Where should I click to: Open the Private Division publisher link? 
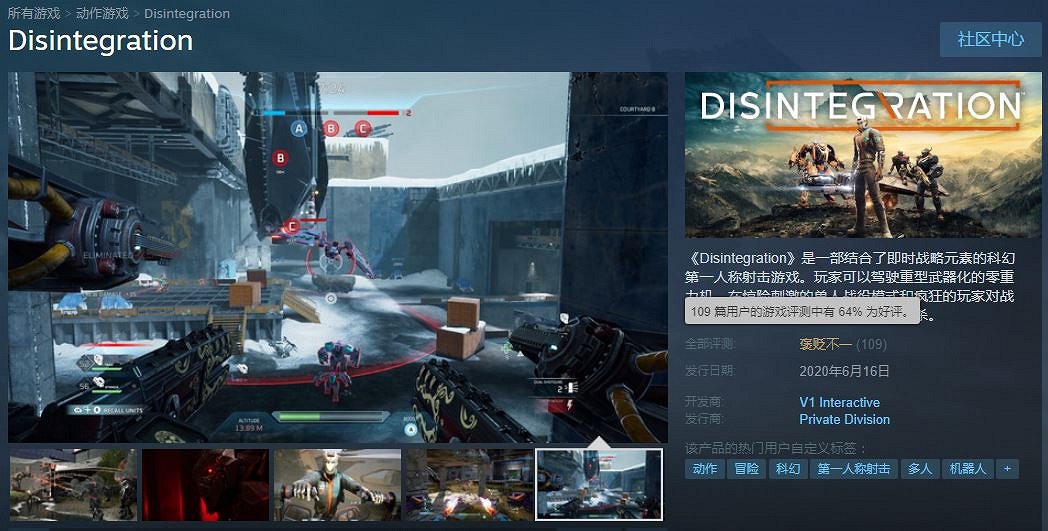click(x=844, y=419)
